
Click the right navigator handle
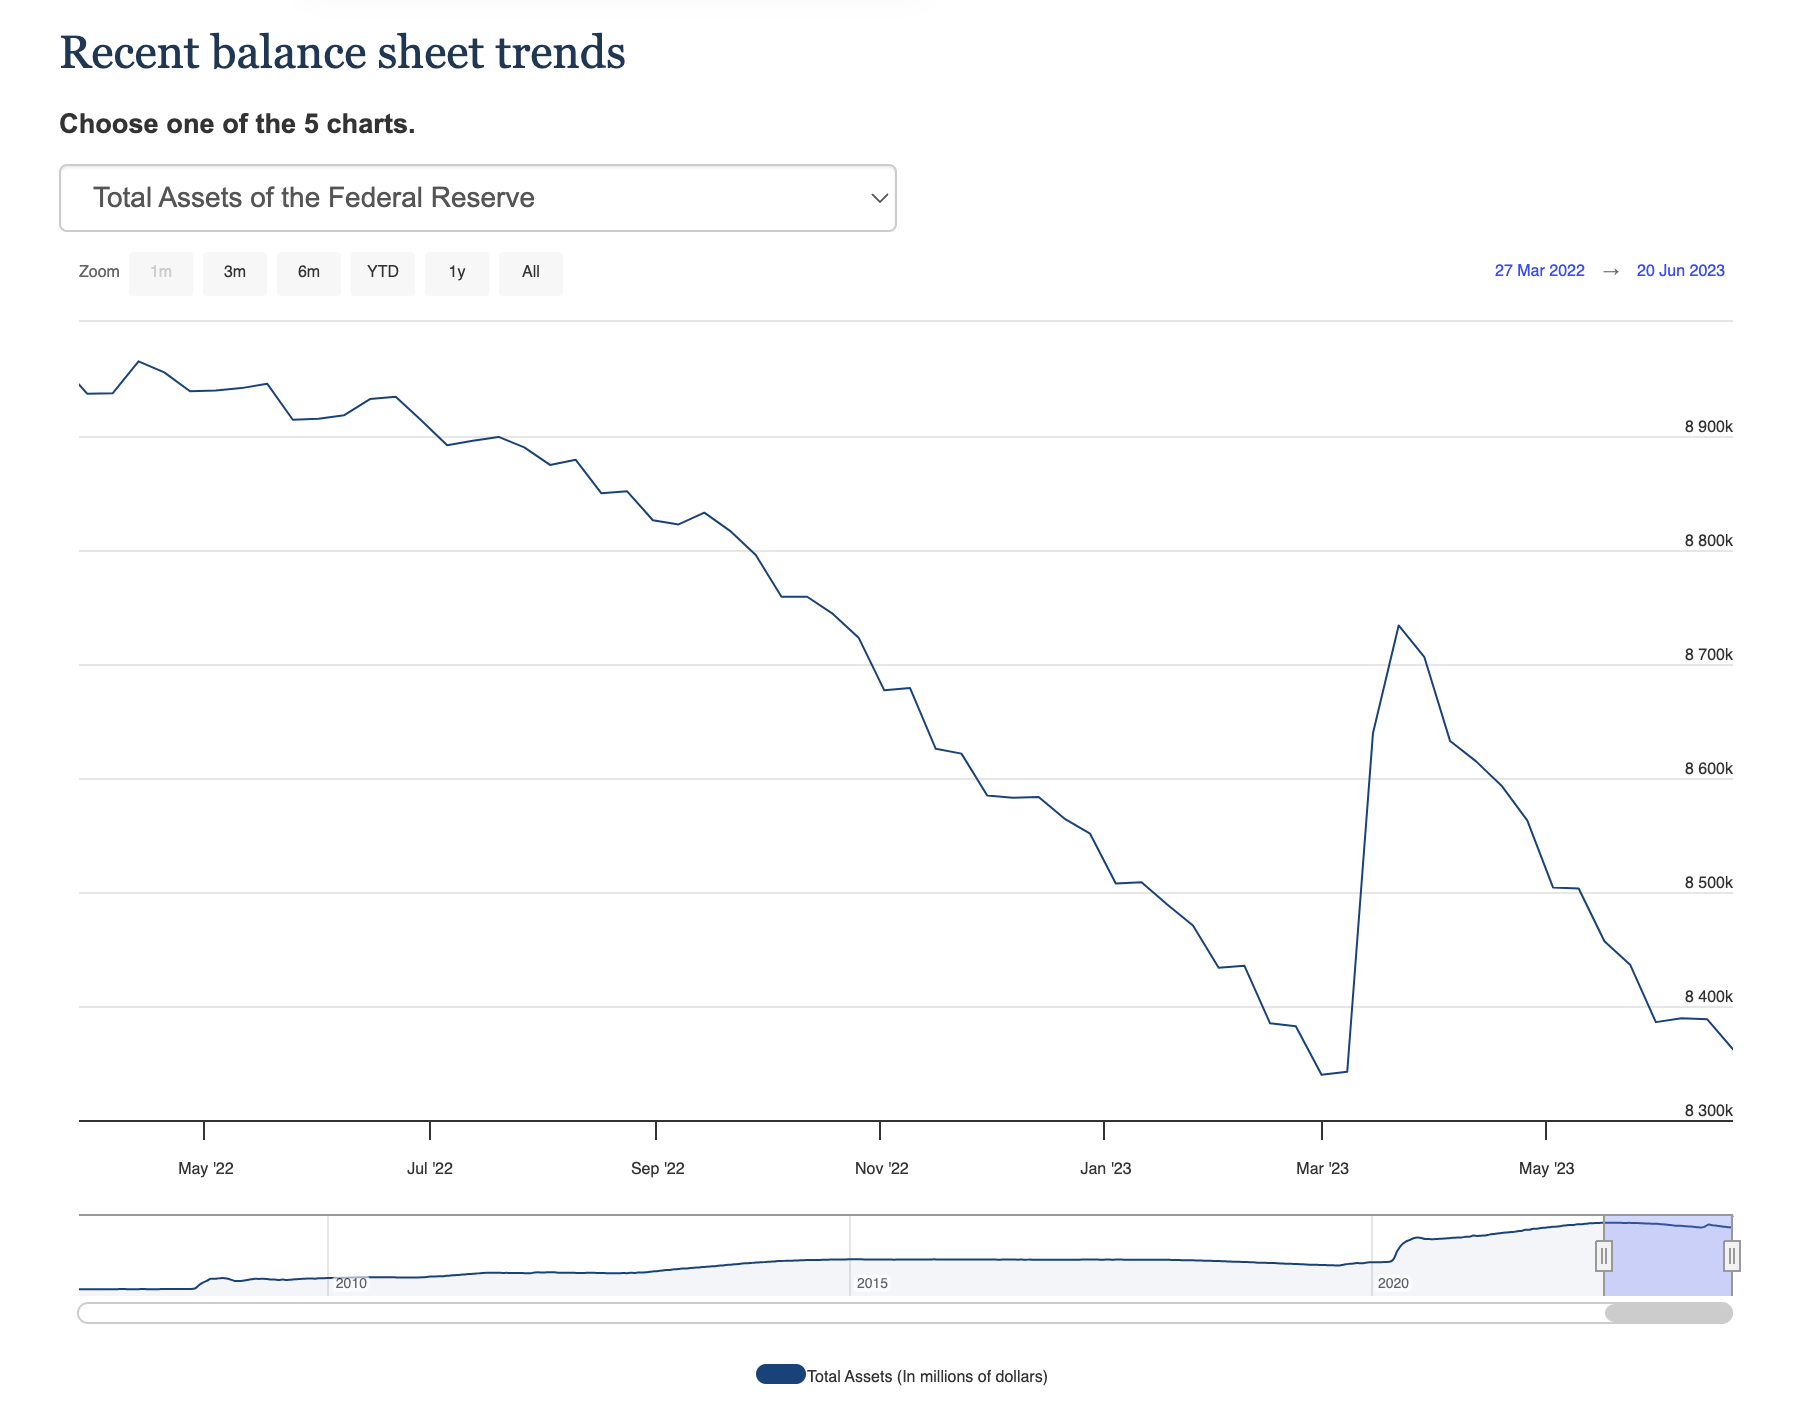pyautogui.click(x=1732, y=1255)
